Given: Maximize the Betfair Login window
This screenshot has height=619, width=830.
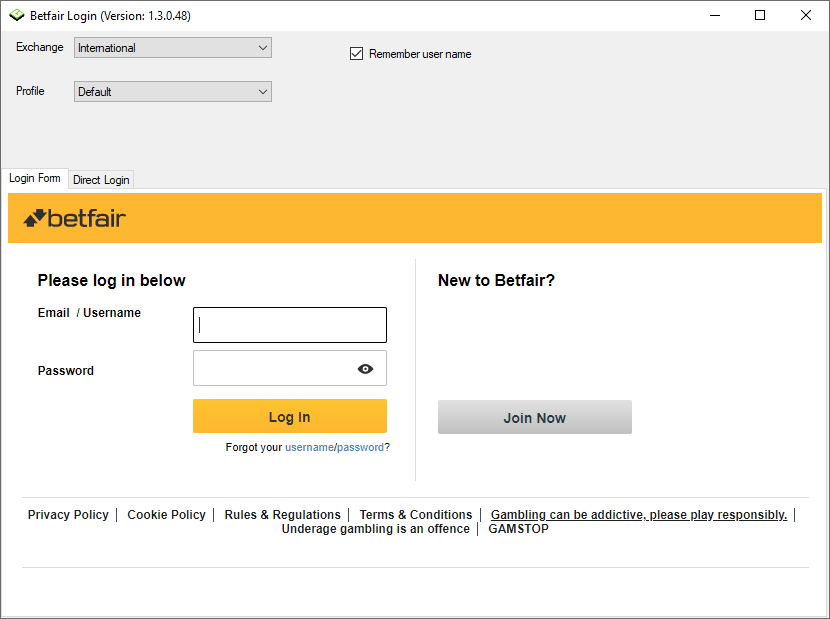Looking at the screenshot, I should [760, 15].
